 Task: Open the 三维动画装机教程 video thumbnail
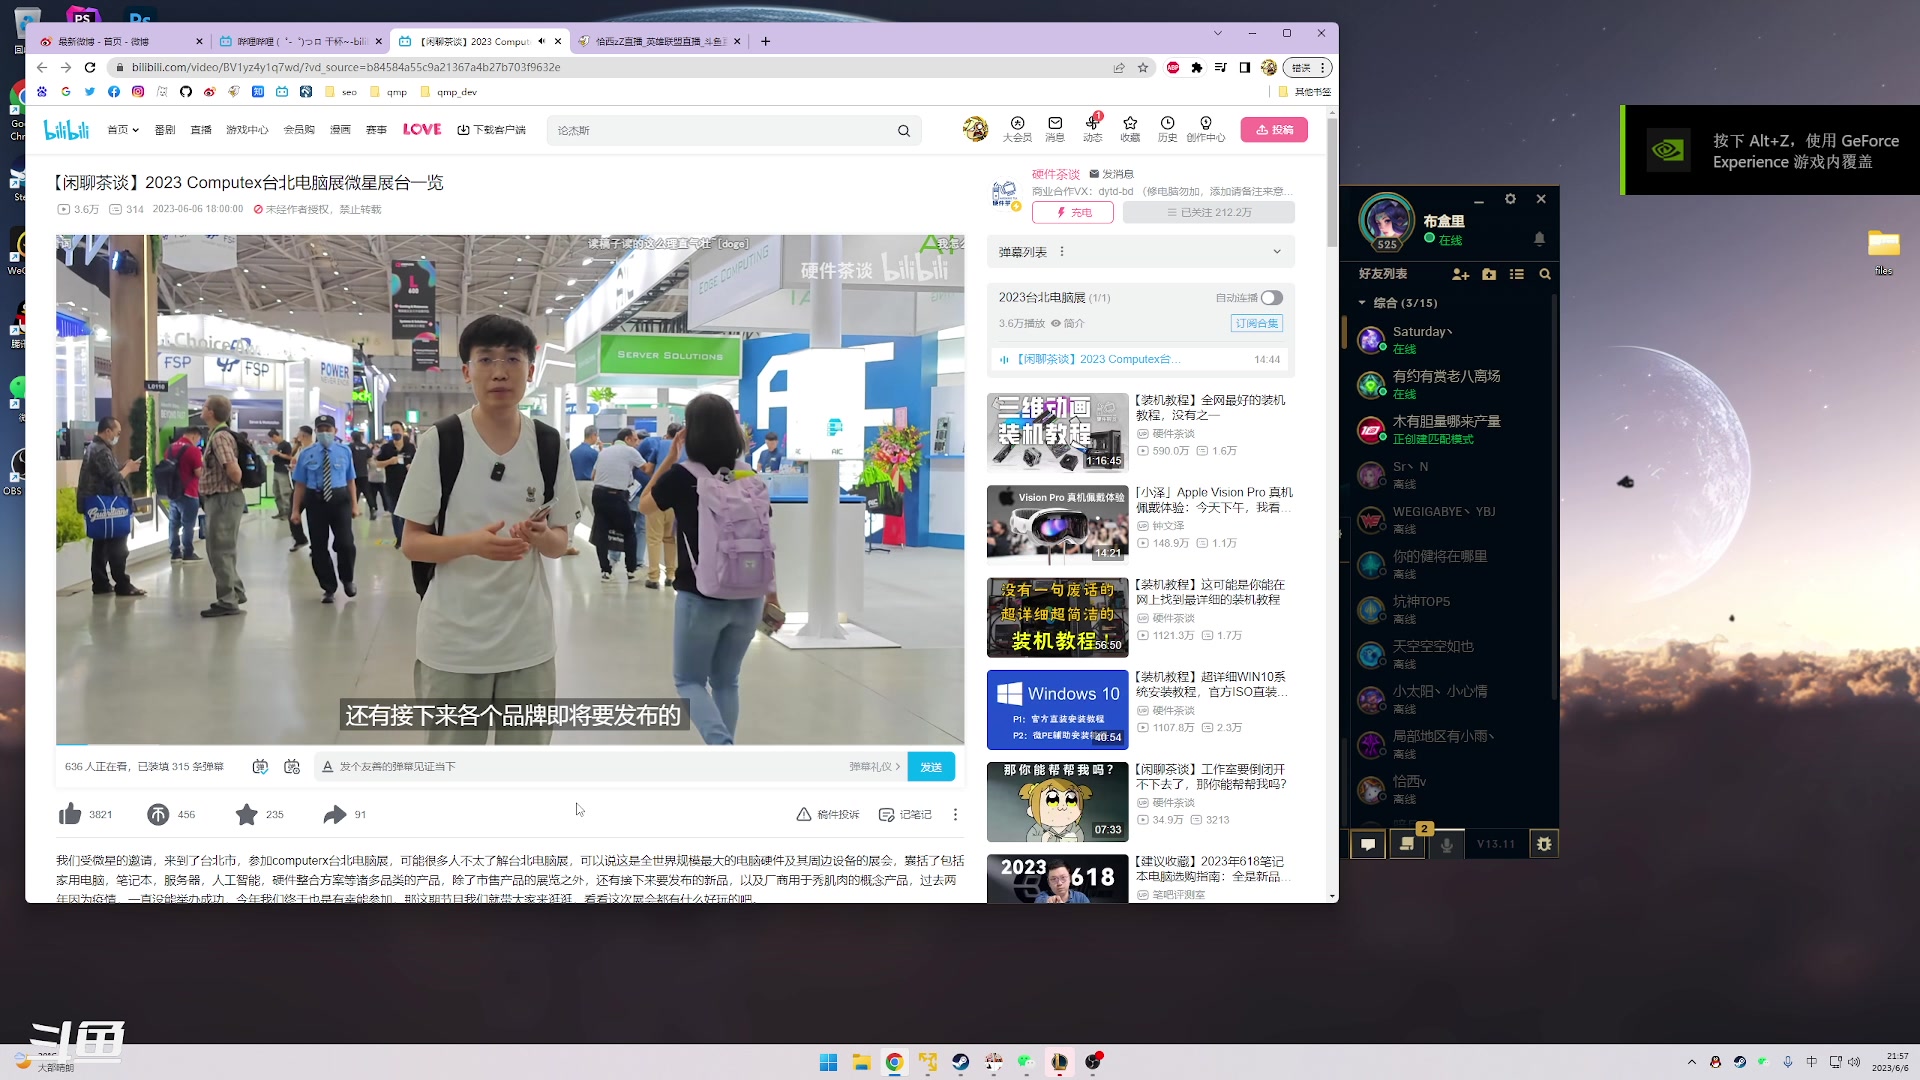pos(1057,432)
